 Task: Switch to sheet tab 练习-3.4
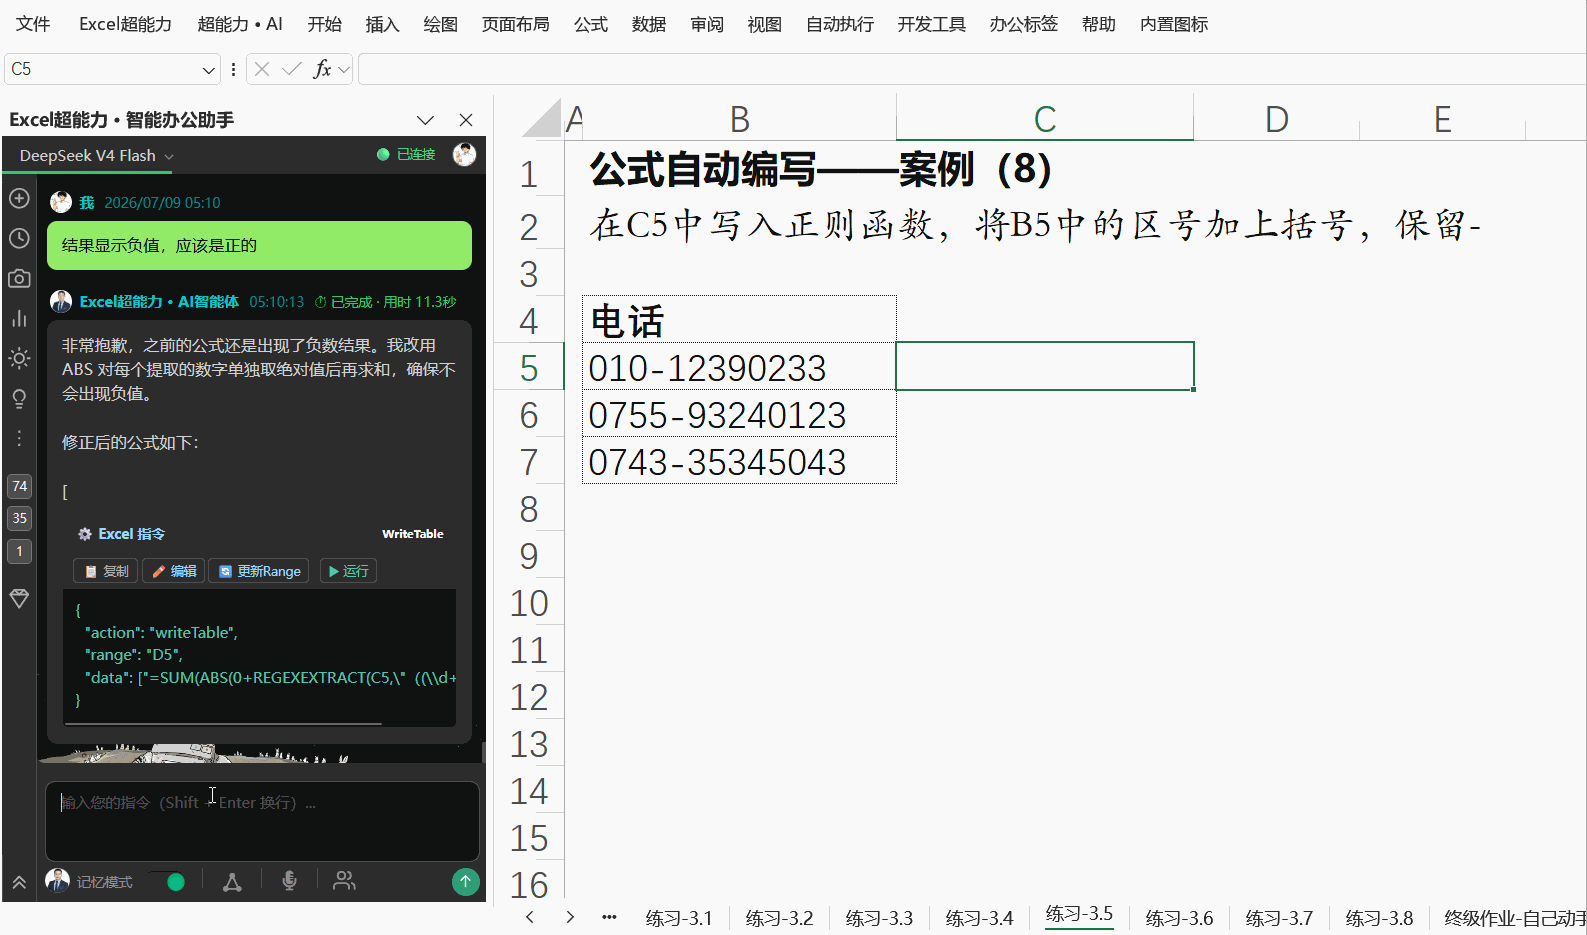pyautogui.click(x=979, y=918)
